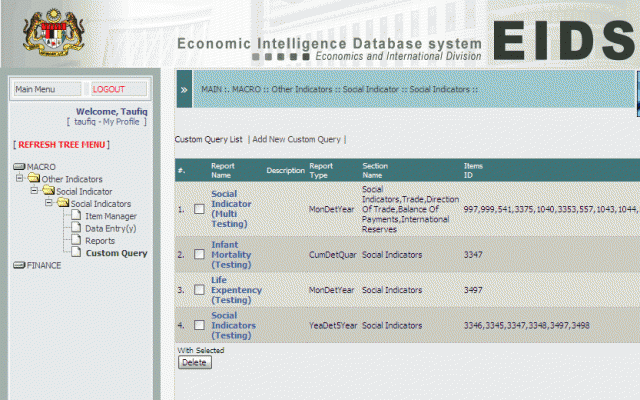The width and height of the screenshot is (640, 400).
Task: Click the Delete button
Action: pos(195,362)
